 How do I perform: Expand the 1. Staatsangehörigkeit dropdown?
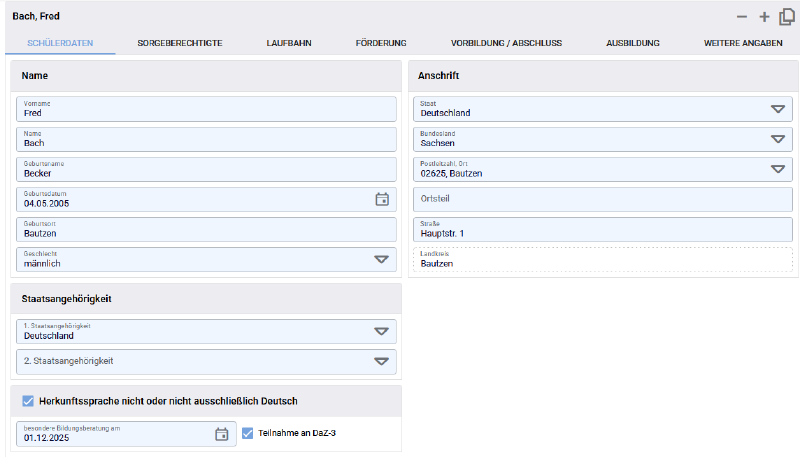(380, 332)
